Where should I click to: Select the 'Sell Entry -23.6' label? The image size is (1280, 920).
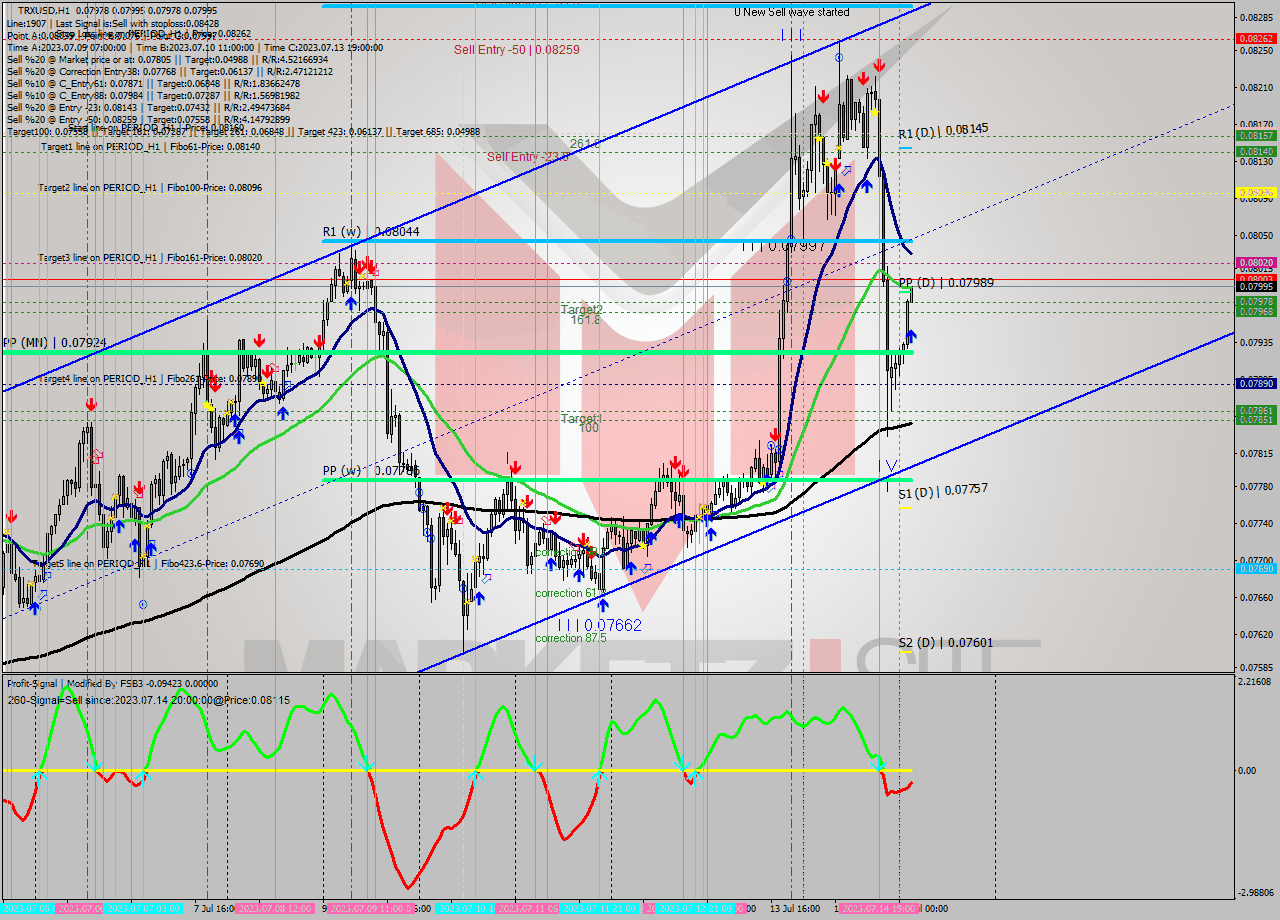(527, 156)
